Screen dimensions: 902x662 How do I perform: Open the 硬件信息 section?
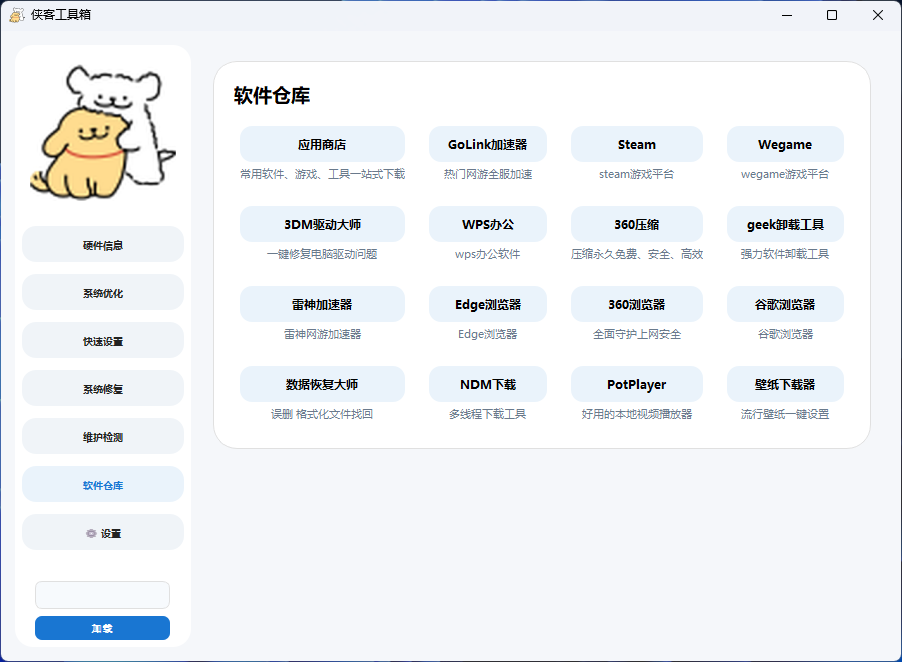103,245
